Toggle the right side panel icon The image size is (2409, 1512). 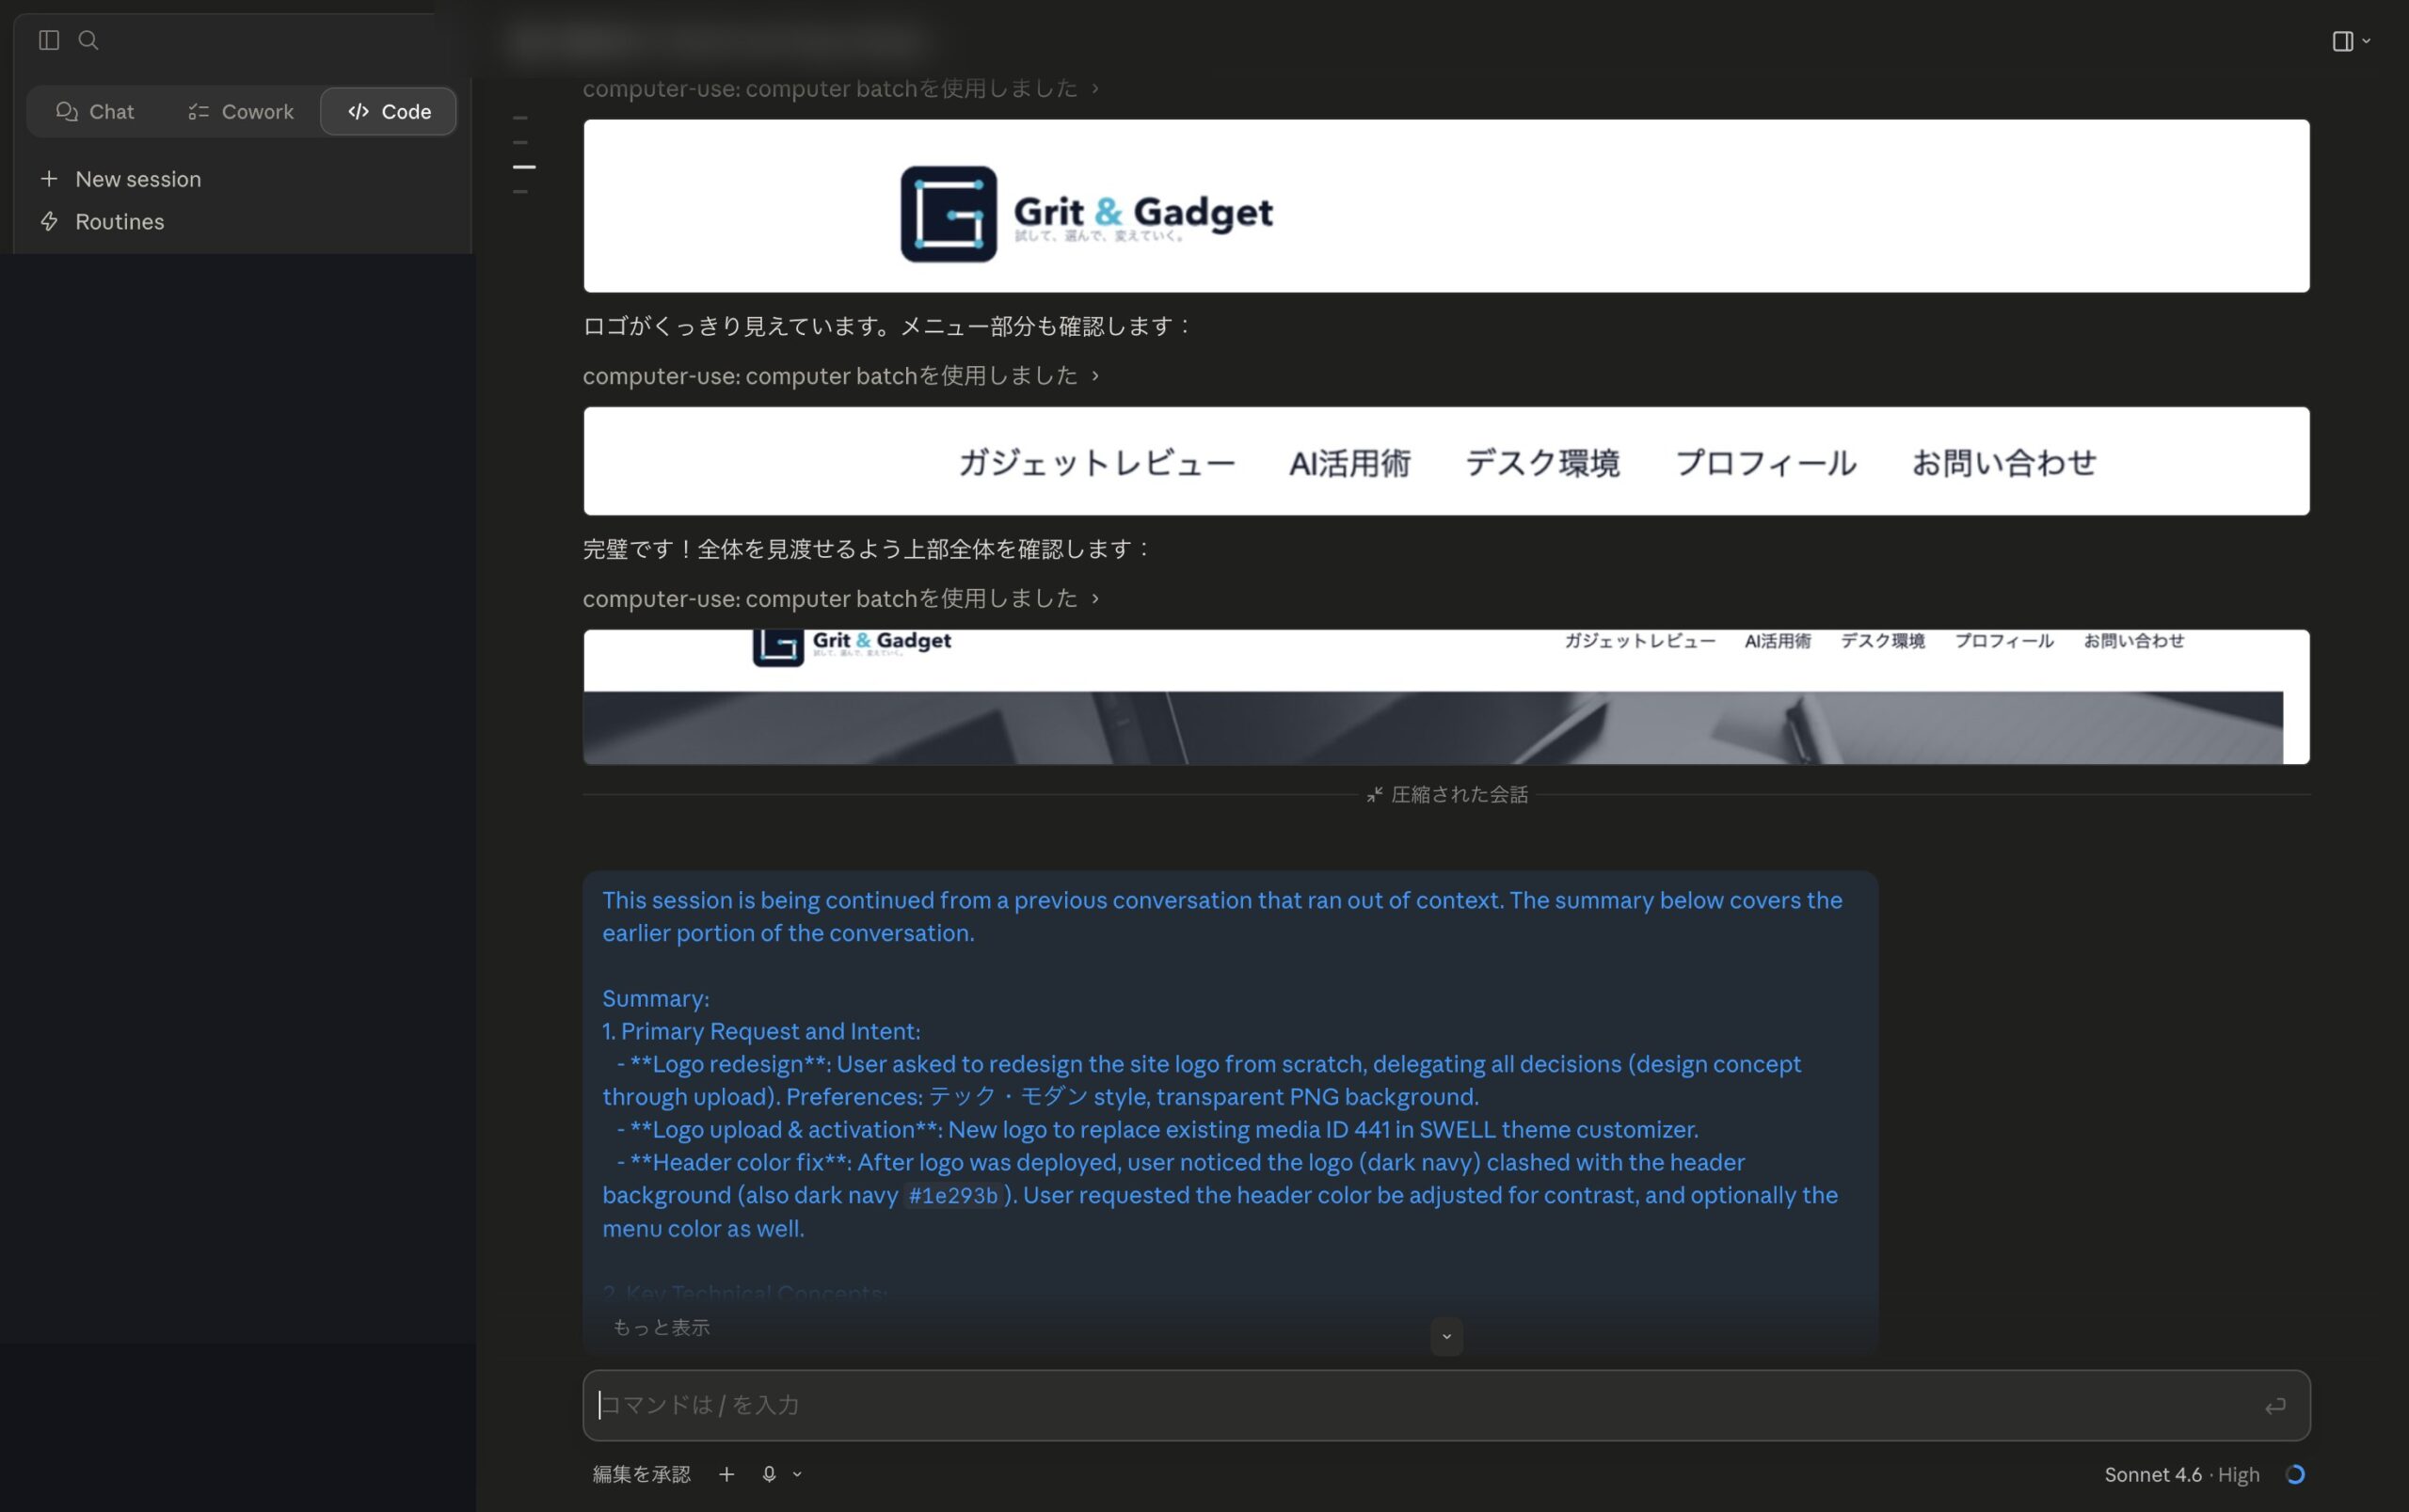[2342, 41]
